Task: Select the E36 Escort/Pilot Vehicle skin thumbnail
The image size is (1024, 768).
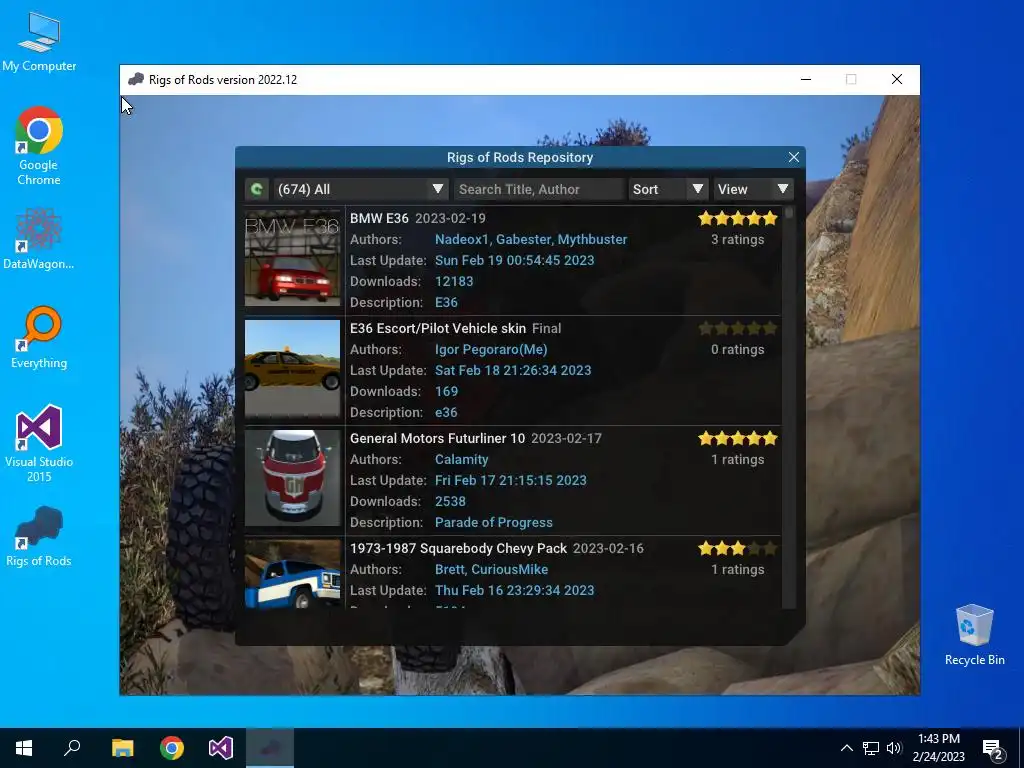Action: 293,368
